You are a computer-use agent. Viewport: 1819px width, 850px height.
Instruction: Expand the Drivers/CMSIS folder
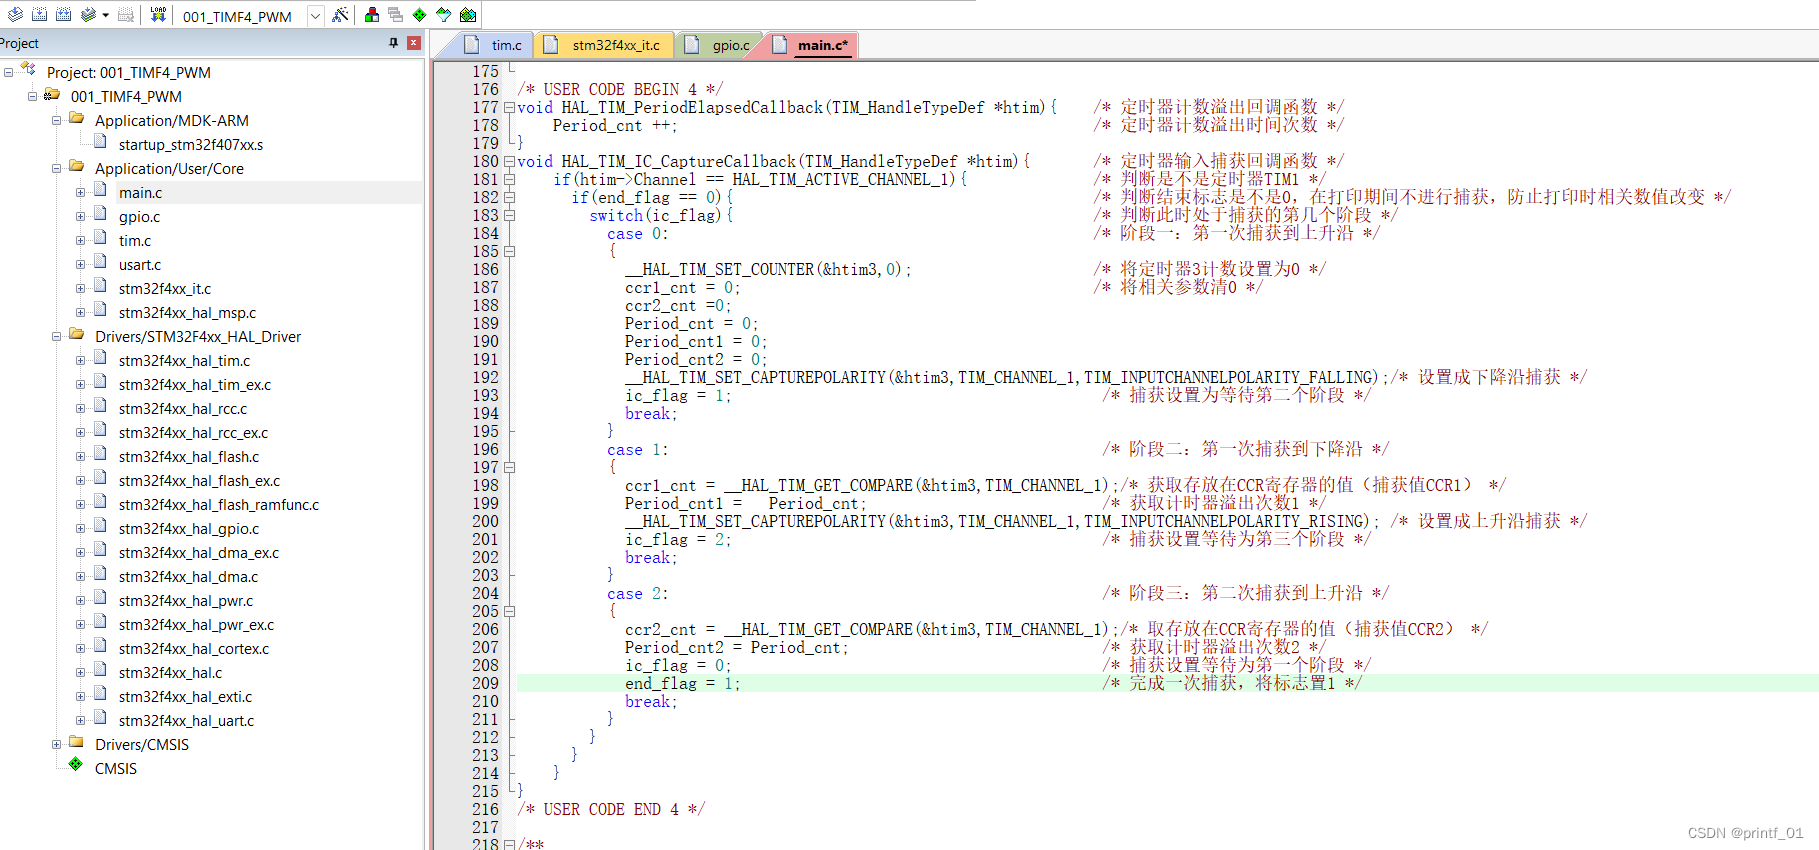pyautogui.click(x=57, y=744)
